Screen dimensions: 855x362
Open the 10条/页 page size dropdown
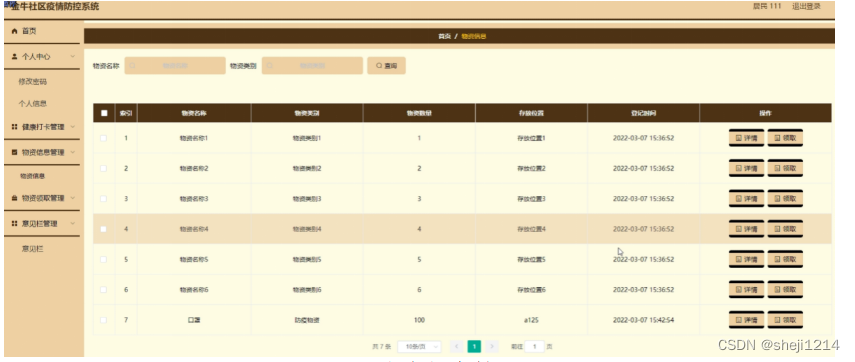419,346
